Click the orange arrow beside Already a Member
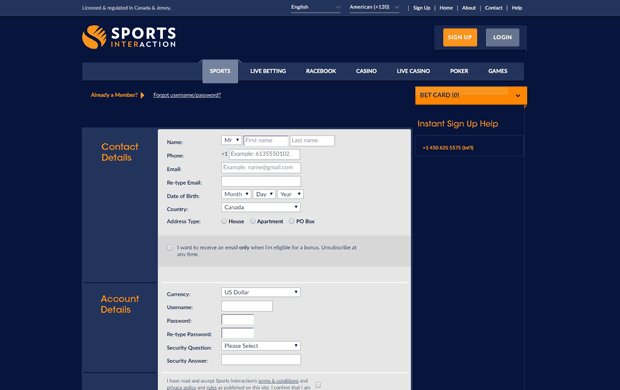 [x=142, y=95]
